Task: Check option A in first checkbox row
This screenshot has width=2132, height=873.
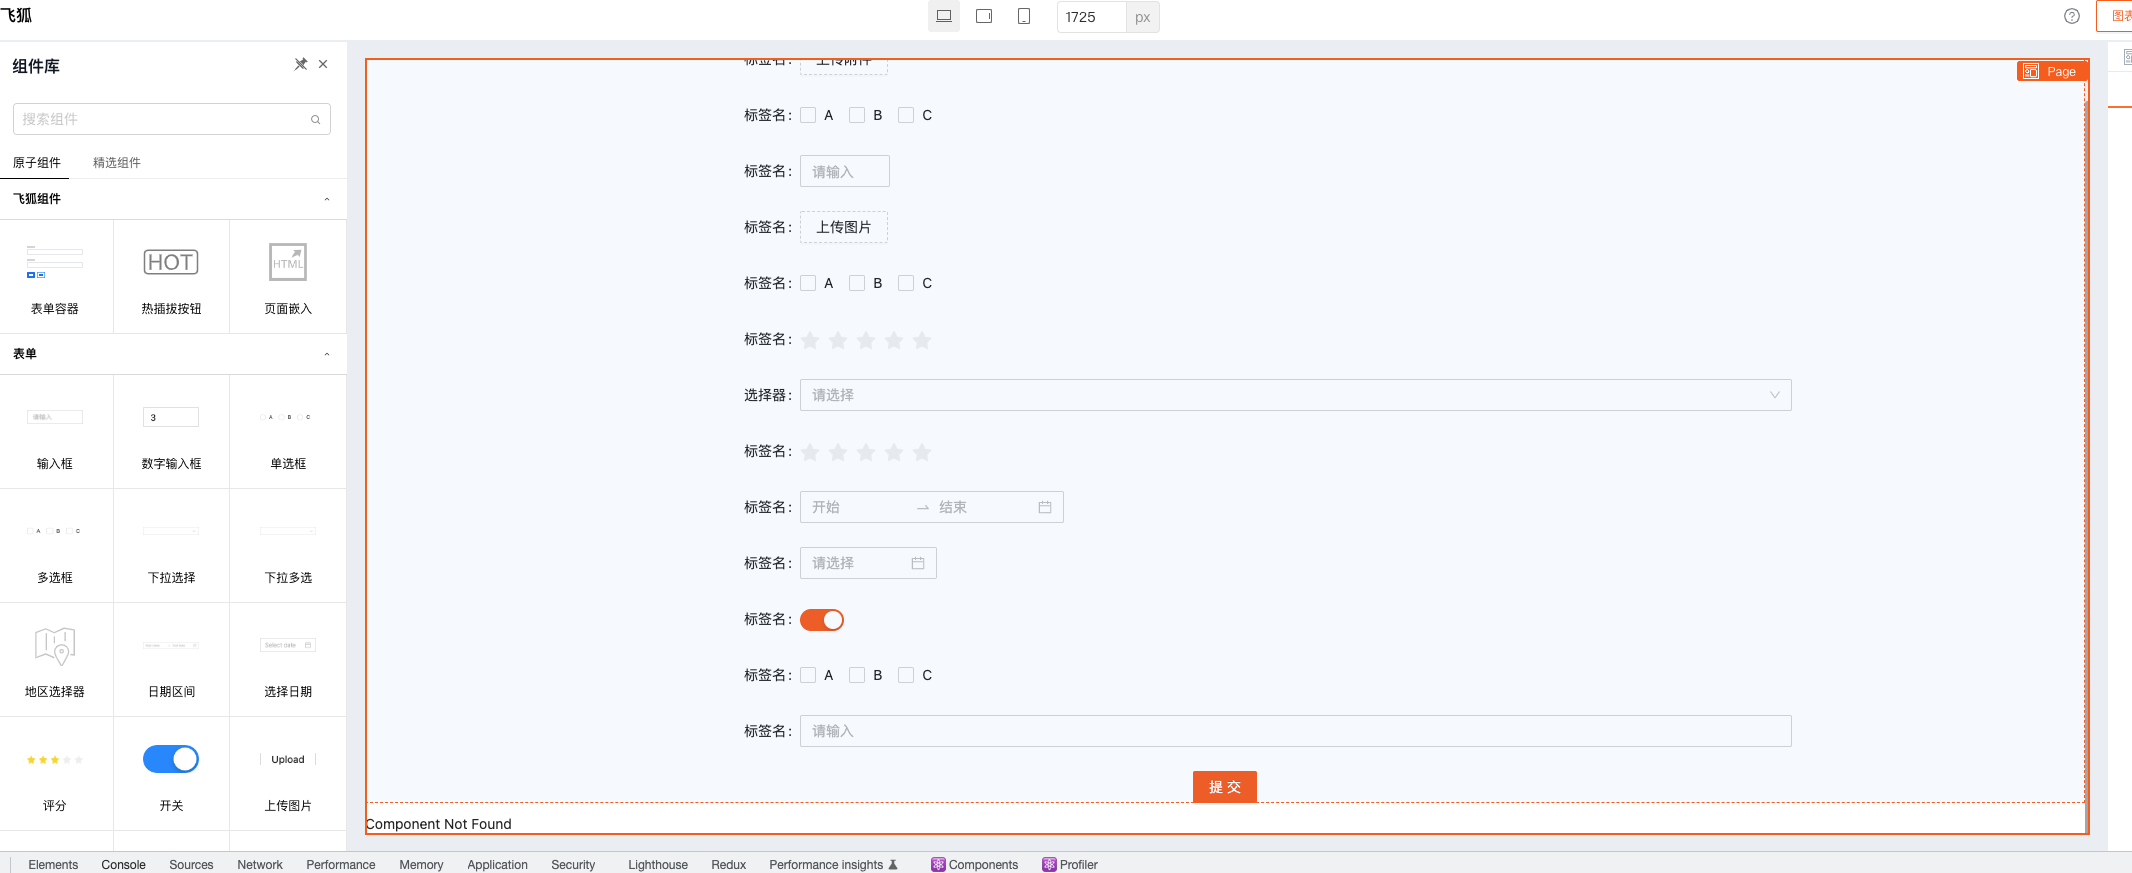Action: (808, 115)
